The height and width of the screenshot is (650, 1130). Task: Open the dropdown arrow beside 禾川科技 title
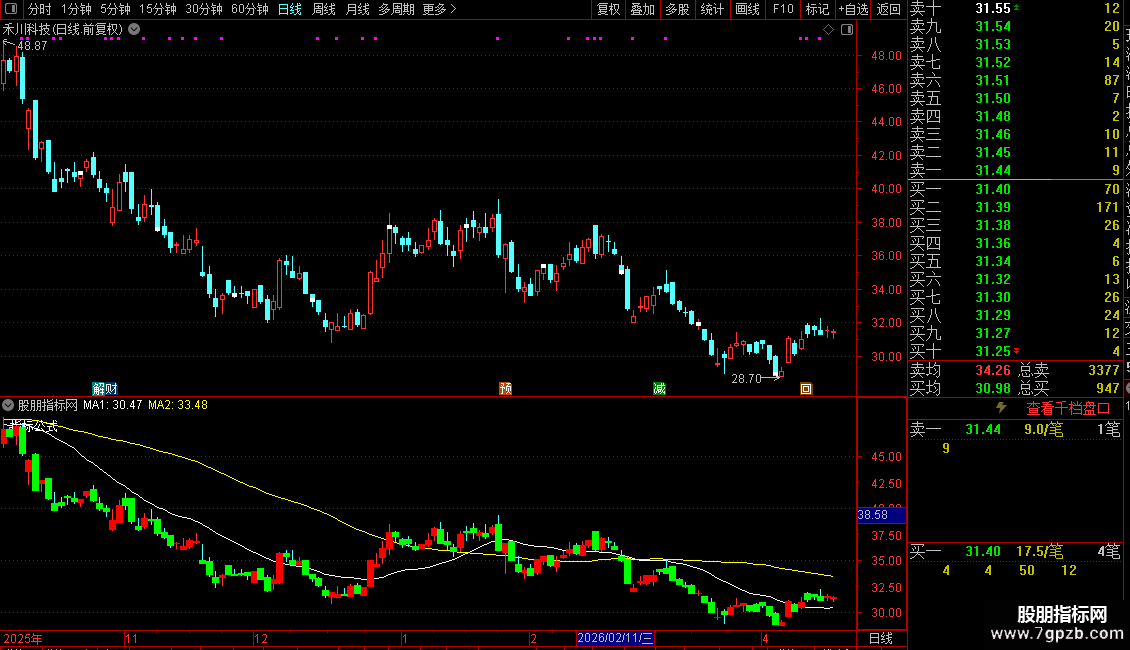point(134,30)
